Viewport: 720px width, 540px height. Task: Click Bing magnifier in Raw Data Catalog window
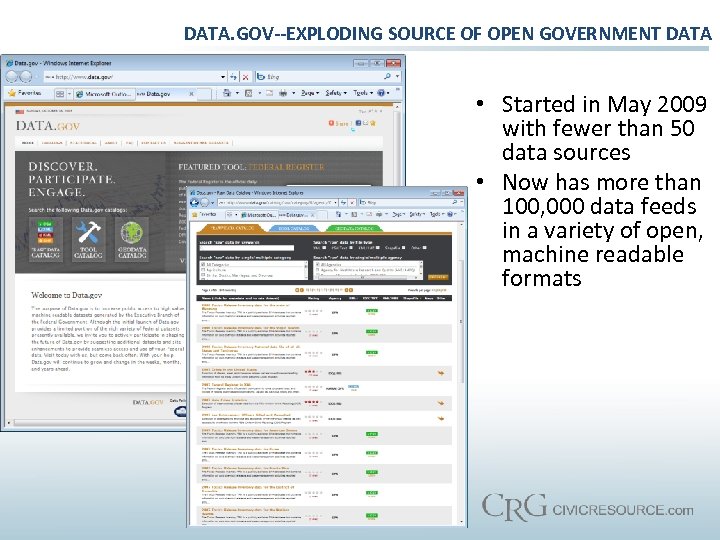pyautogui.click(x=454, y=202)
